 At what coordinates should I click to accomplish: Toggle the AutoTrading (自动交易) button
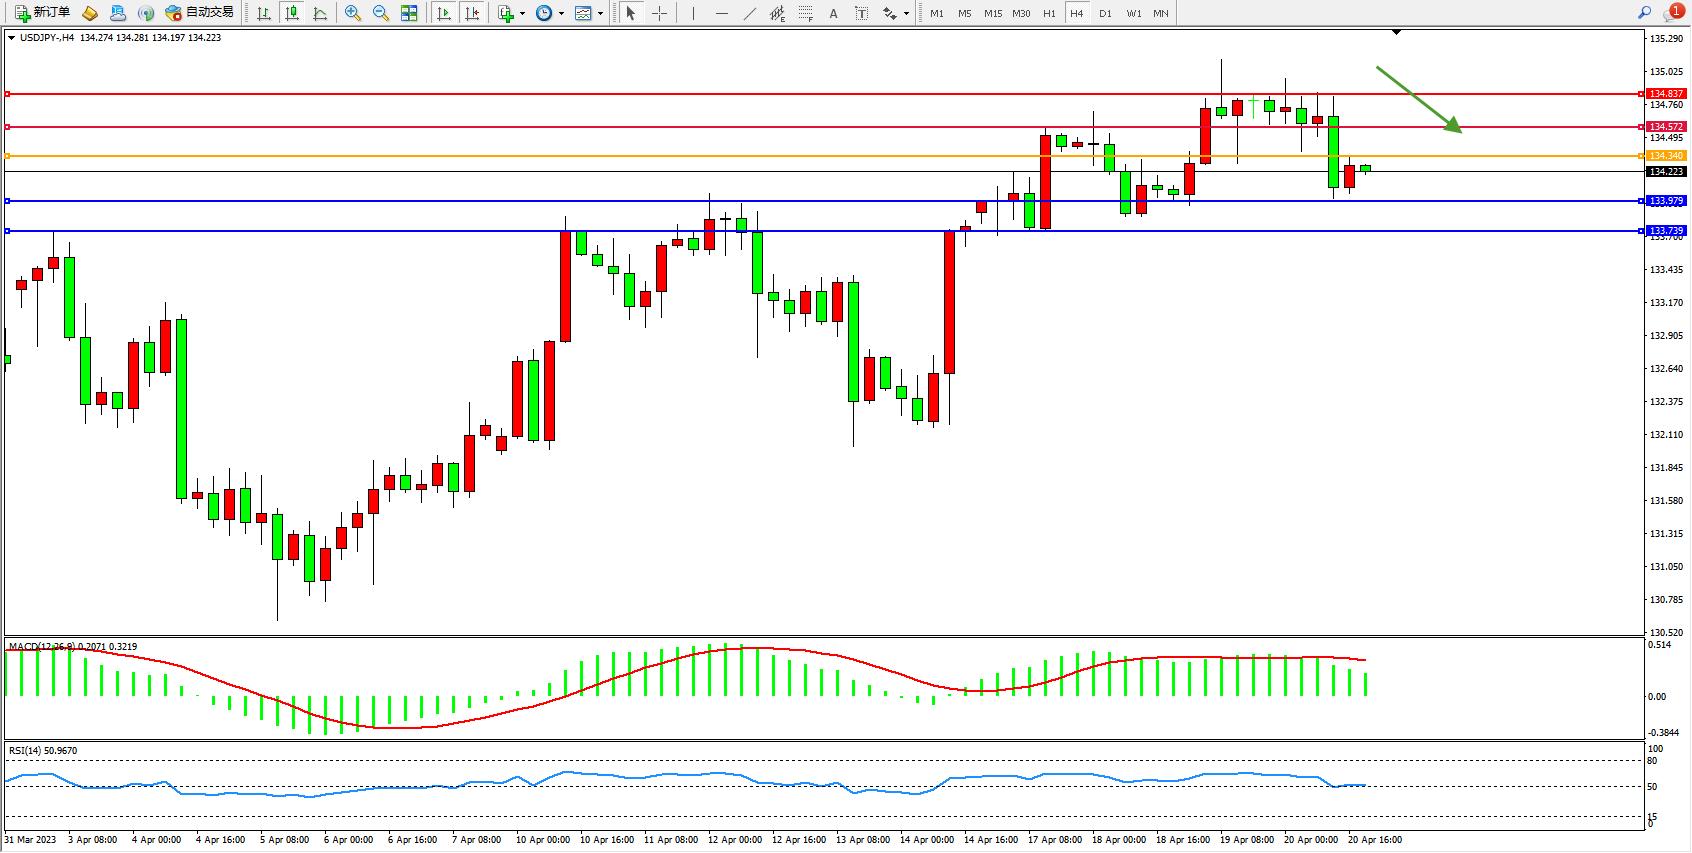(200, 13)
